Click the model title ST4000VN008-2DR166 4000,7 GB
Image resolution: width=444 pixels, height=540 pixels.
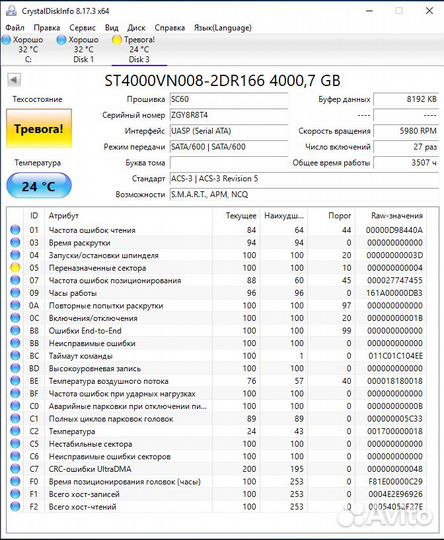click(222, 81)
